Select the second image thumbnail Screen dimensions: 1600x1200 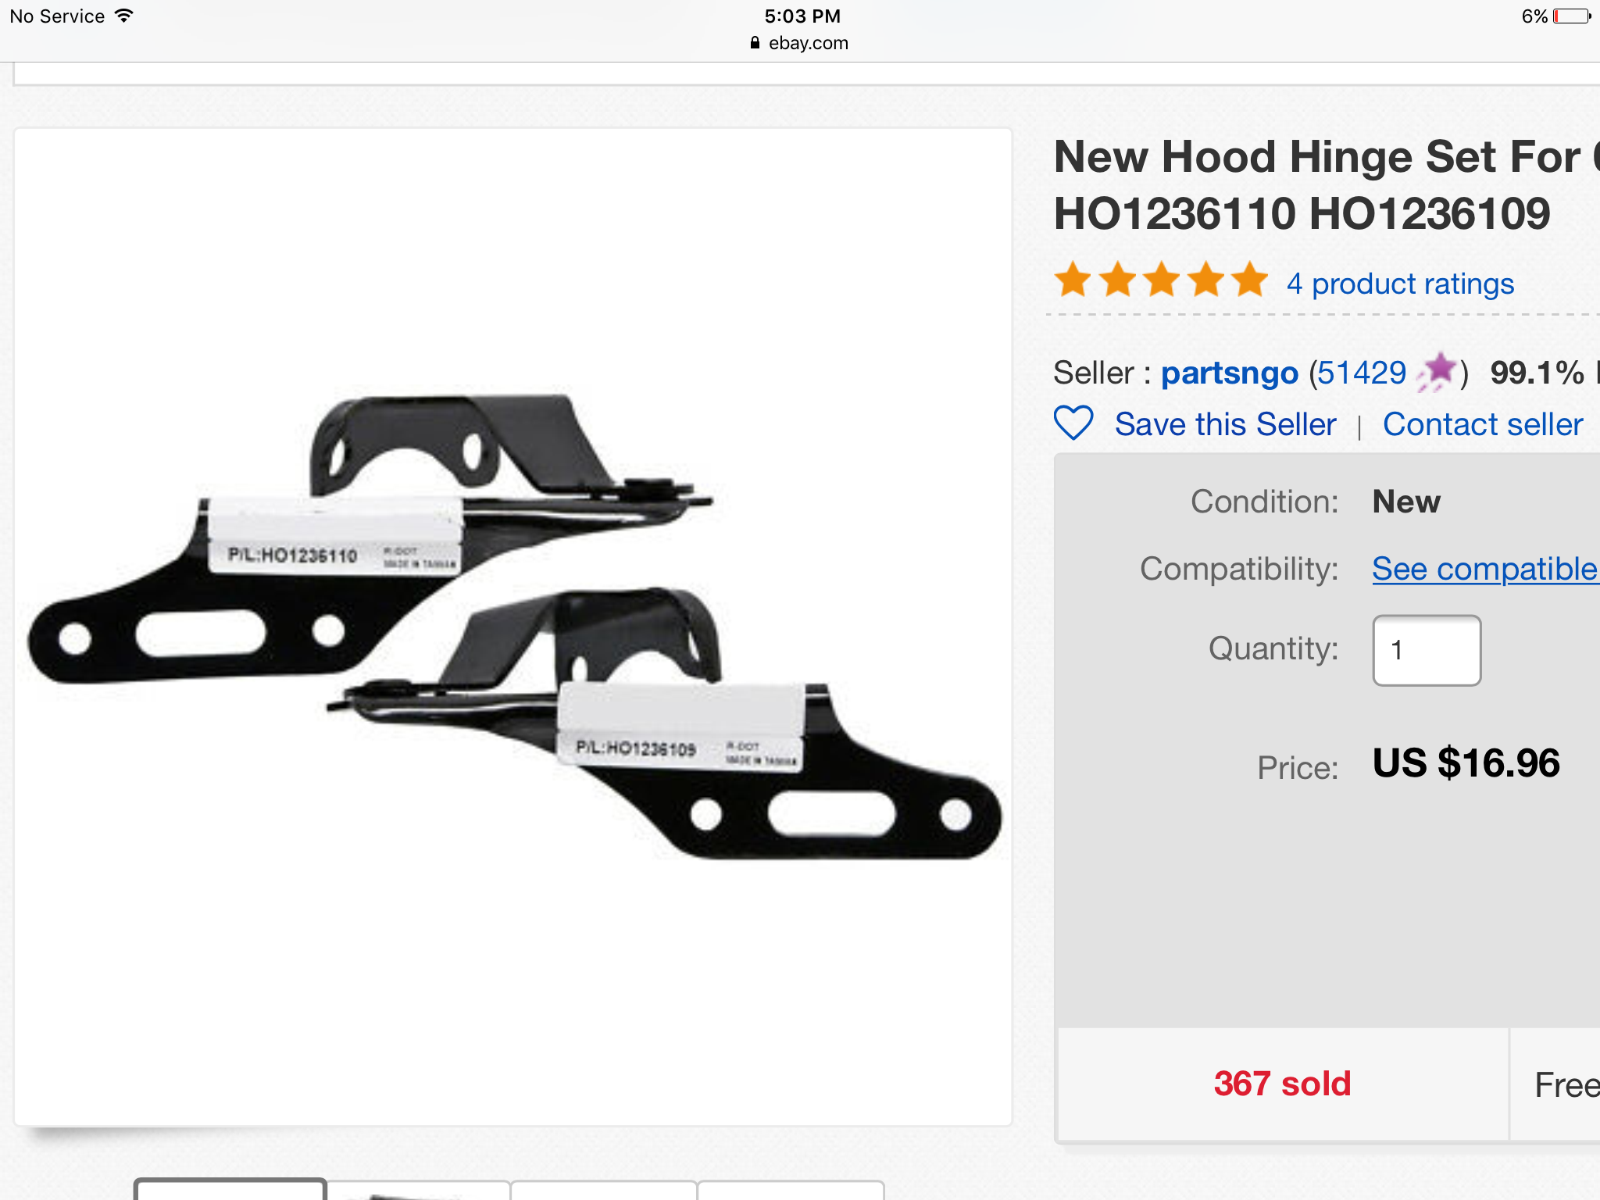click(x=419, y=1190)
